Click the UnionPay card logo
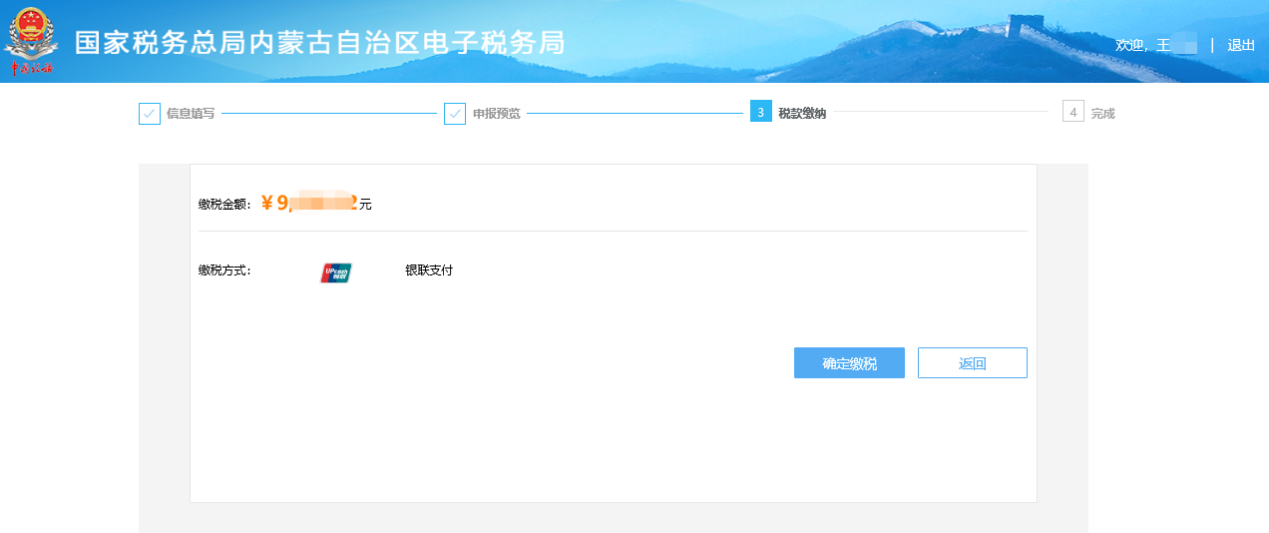The width and height of the screenshot is (1269, 533). 336,272
